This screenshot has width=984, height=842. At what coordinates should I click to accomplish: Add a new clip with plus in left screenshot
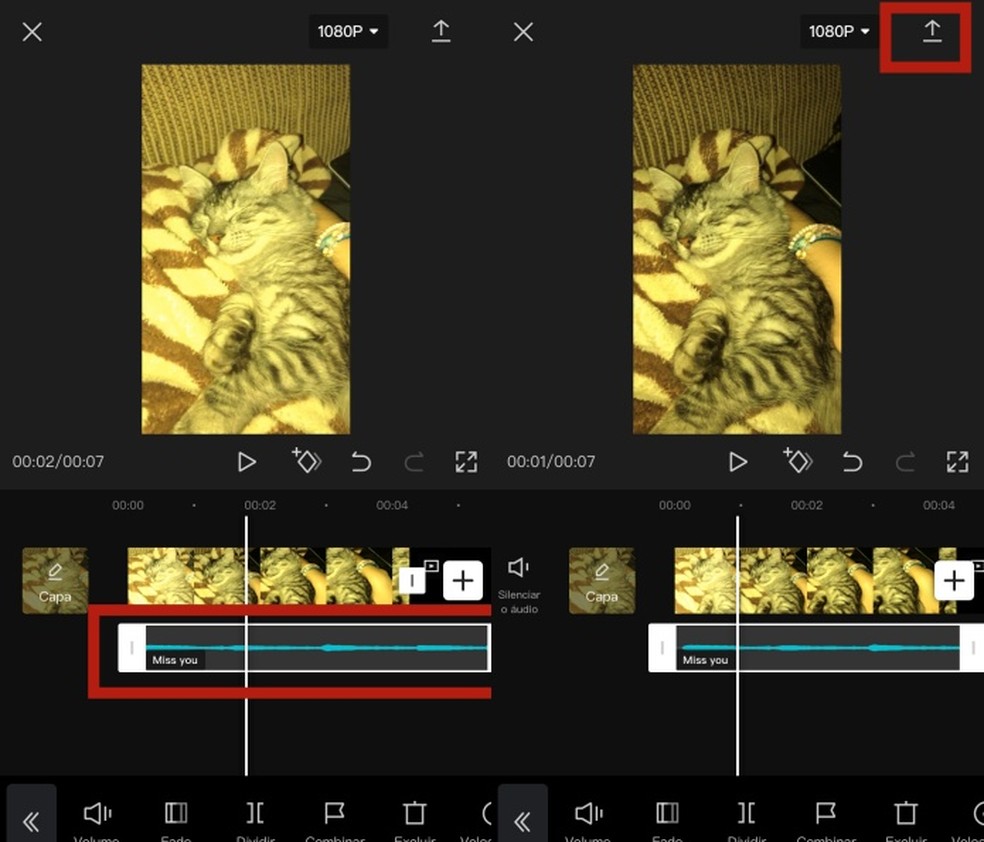tap(463, 580)
